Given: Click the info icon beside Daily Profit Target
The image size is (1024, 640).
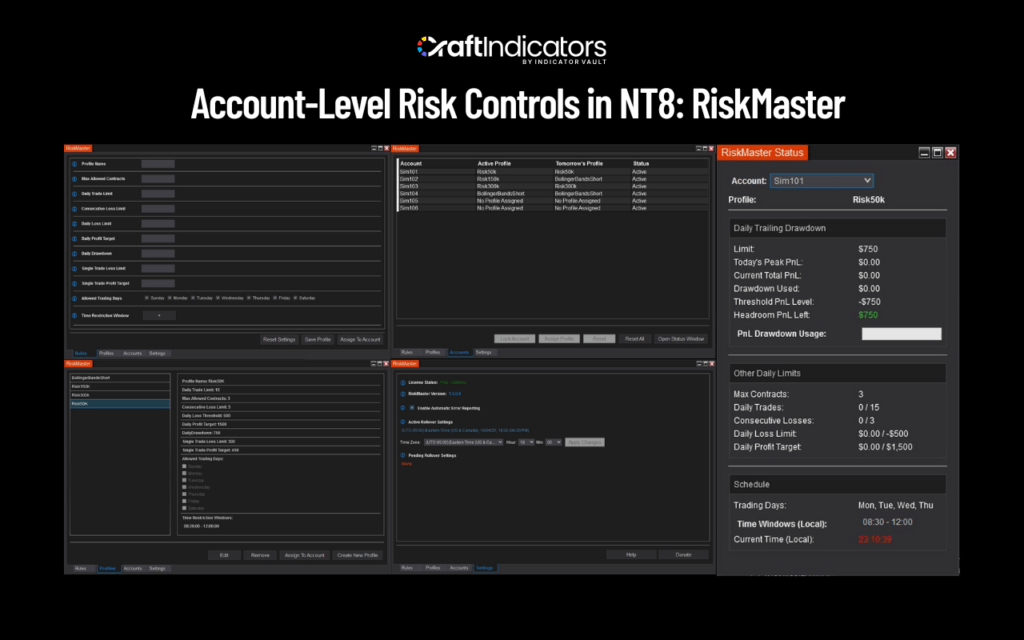Looking at the screenshot, I should (x=74, y=239).
